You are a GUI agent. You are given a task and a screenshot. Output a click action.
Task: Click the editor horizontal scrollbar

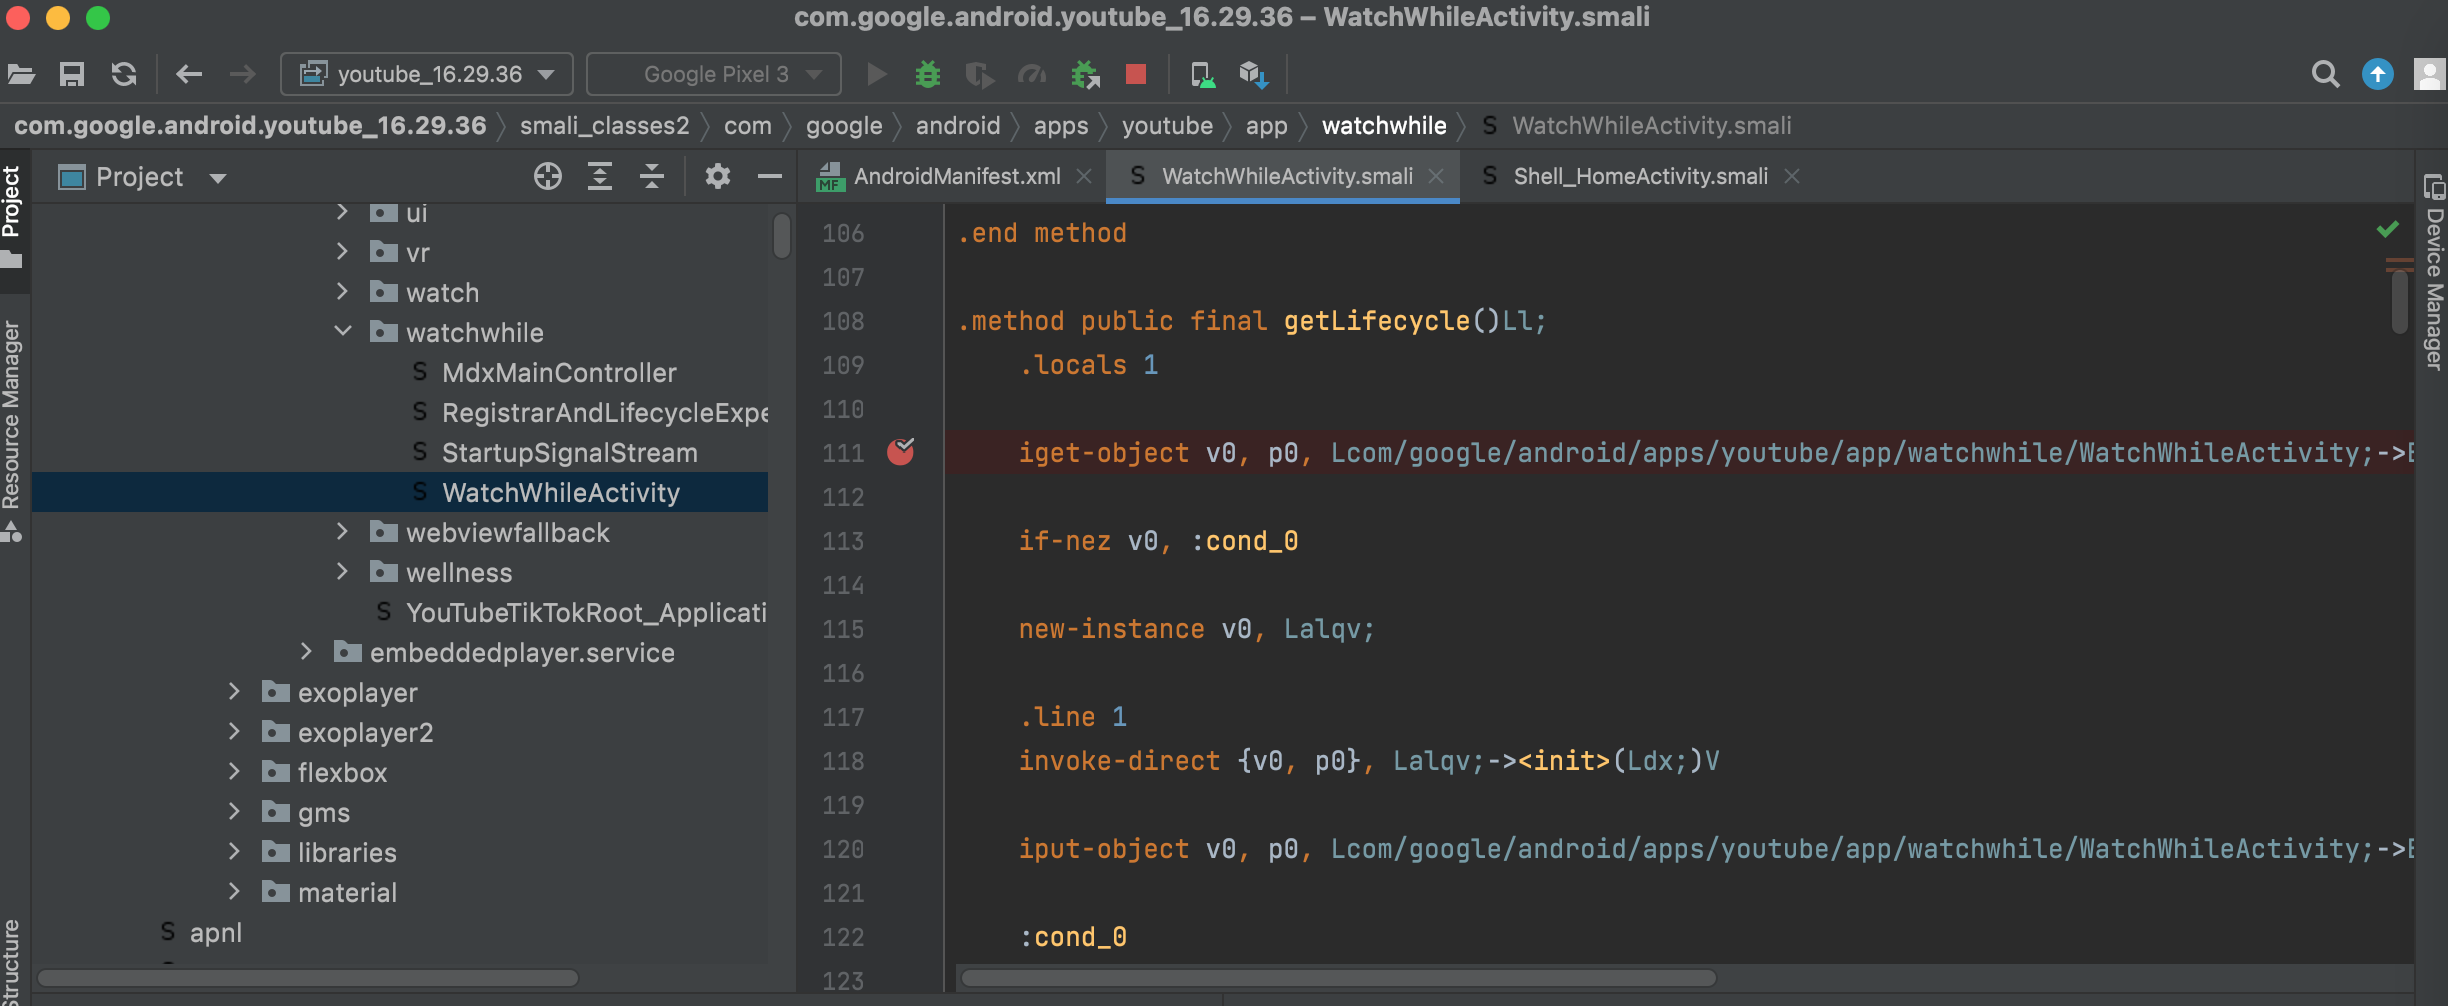click(x=1338, y=977)
